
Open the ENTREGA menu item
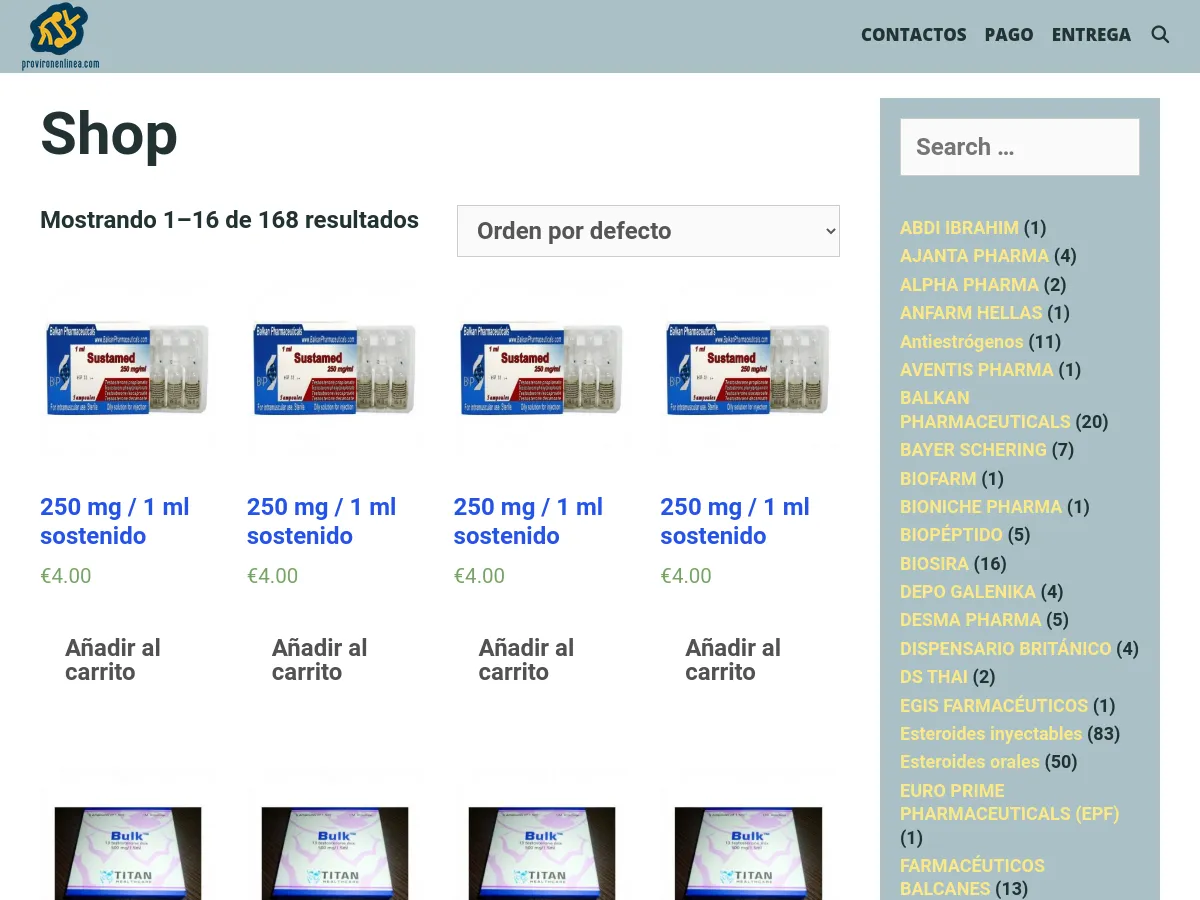[x=1091, y=34]
